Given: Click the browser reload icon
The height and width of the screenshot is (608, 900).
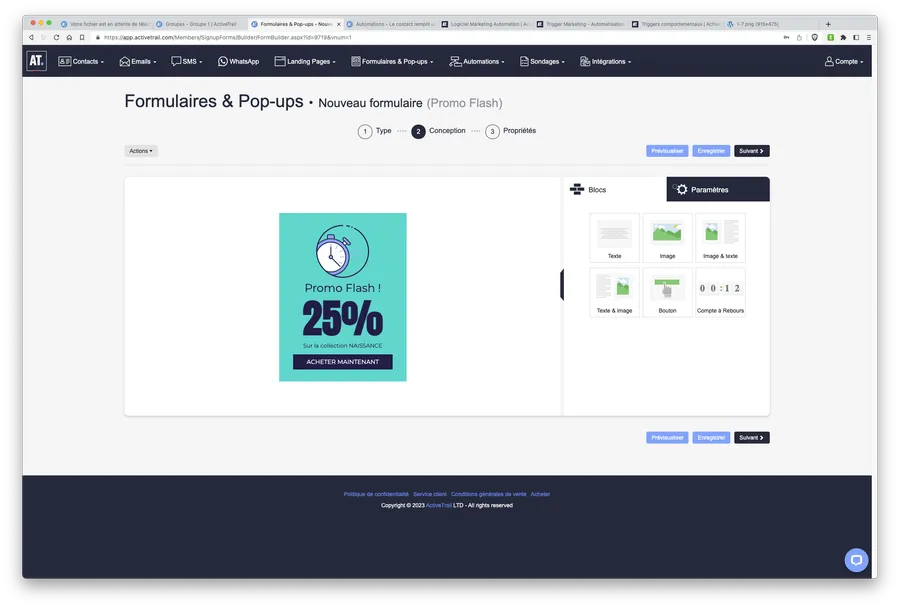Looking at the screenshot, I should coord(56,37).
